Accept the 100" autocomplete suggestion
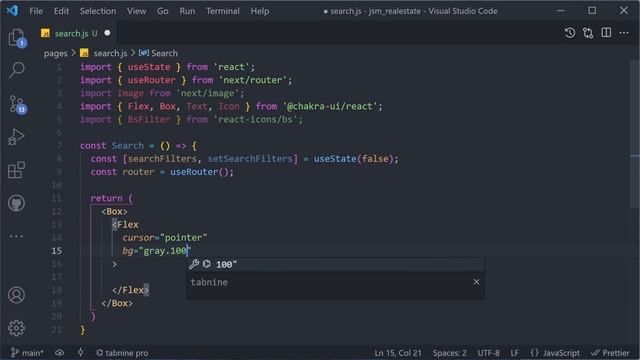 tap(336, 264)
